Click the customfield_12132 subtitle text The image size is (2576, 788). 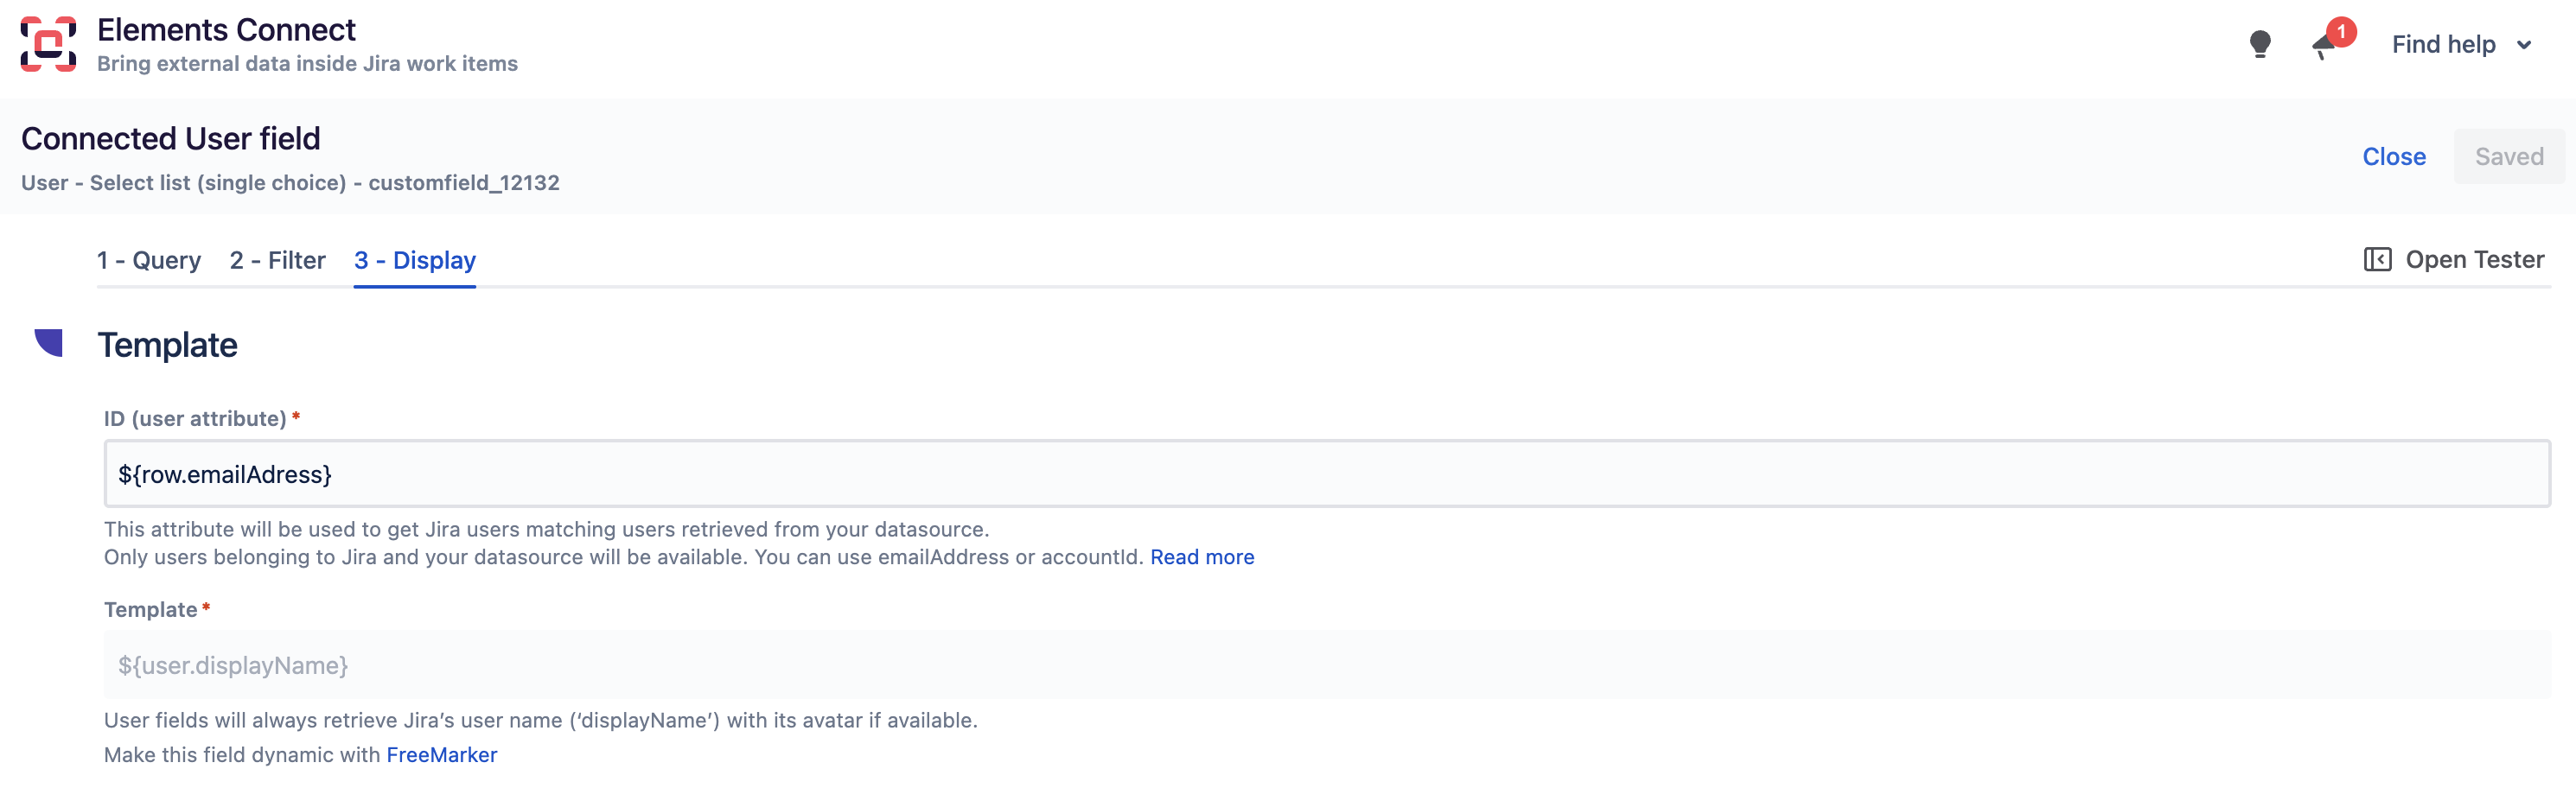[x=464, y=183]
